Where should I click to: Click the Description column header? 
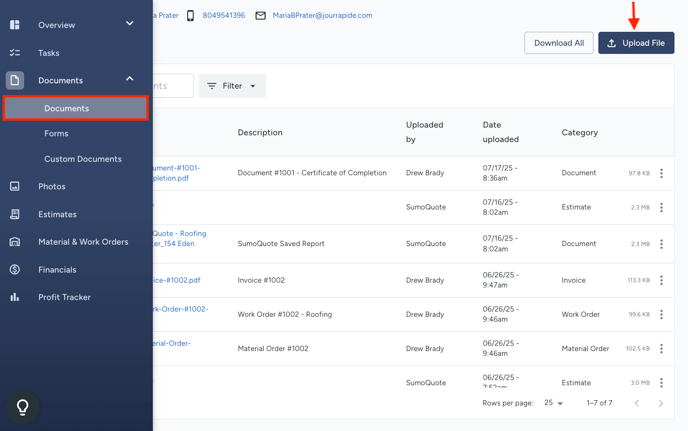tap(260, 133)
